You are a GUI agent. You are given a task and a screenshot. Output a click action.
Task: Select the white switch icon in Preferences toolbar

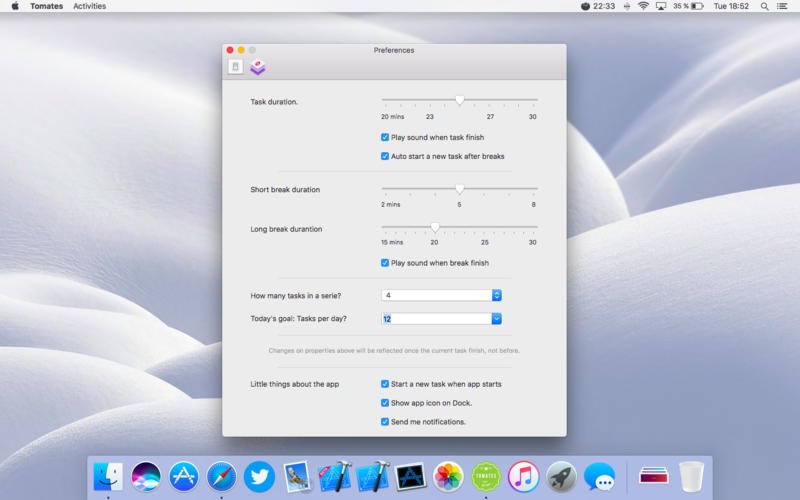point(236,67)
